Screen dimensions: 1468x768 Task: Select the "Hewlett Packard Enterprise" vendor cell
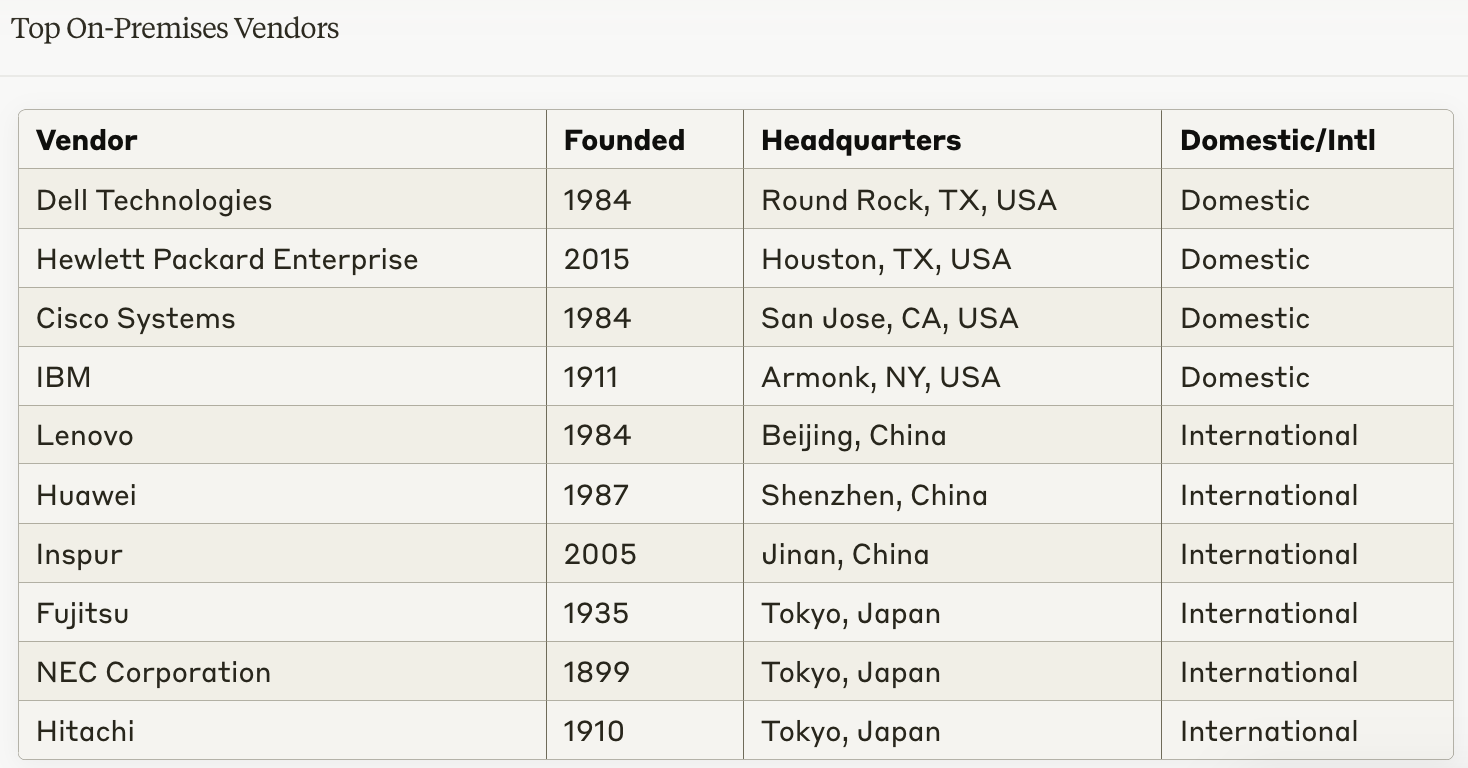click(283, 259)
